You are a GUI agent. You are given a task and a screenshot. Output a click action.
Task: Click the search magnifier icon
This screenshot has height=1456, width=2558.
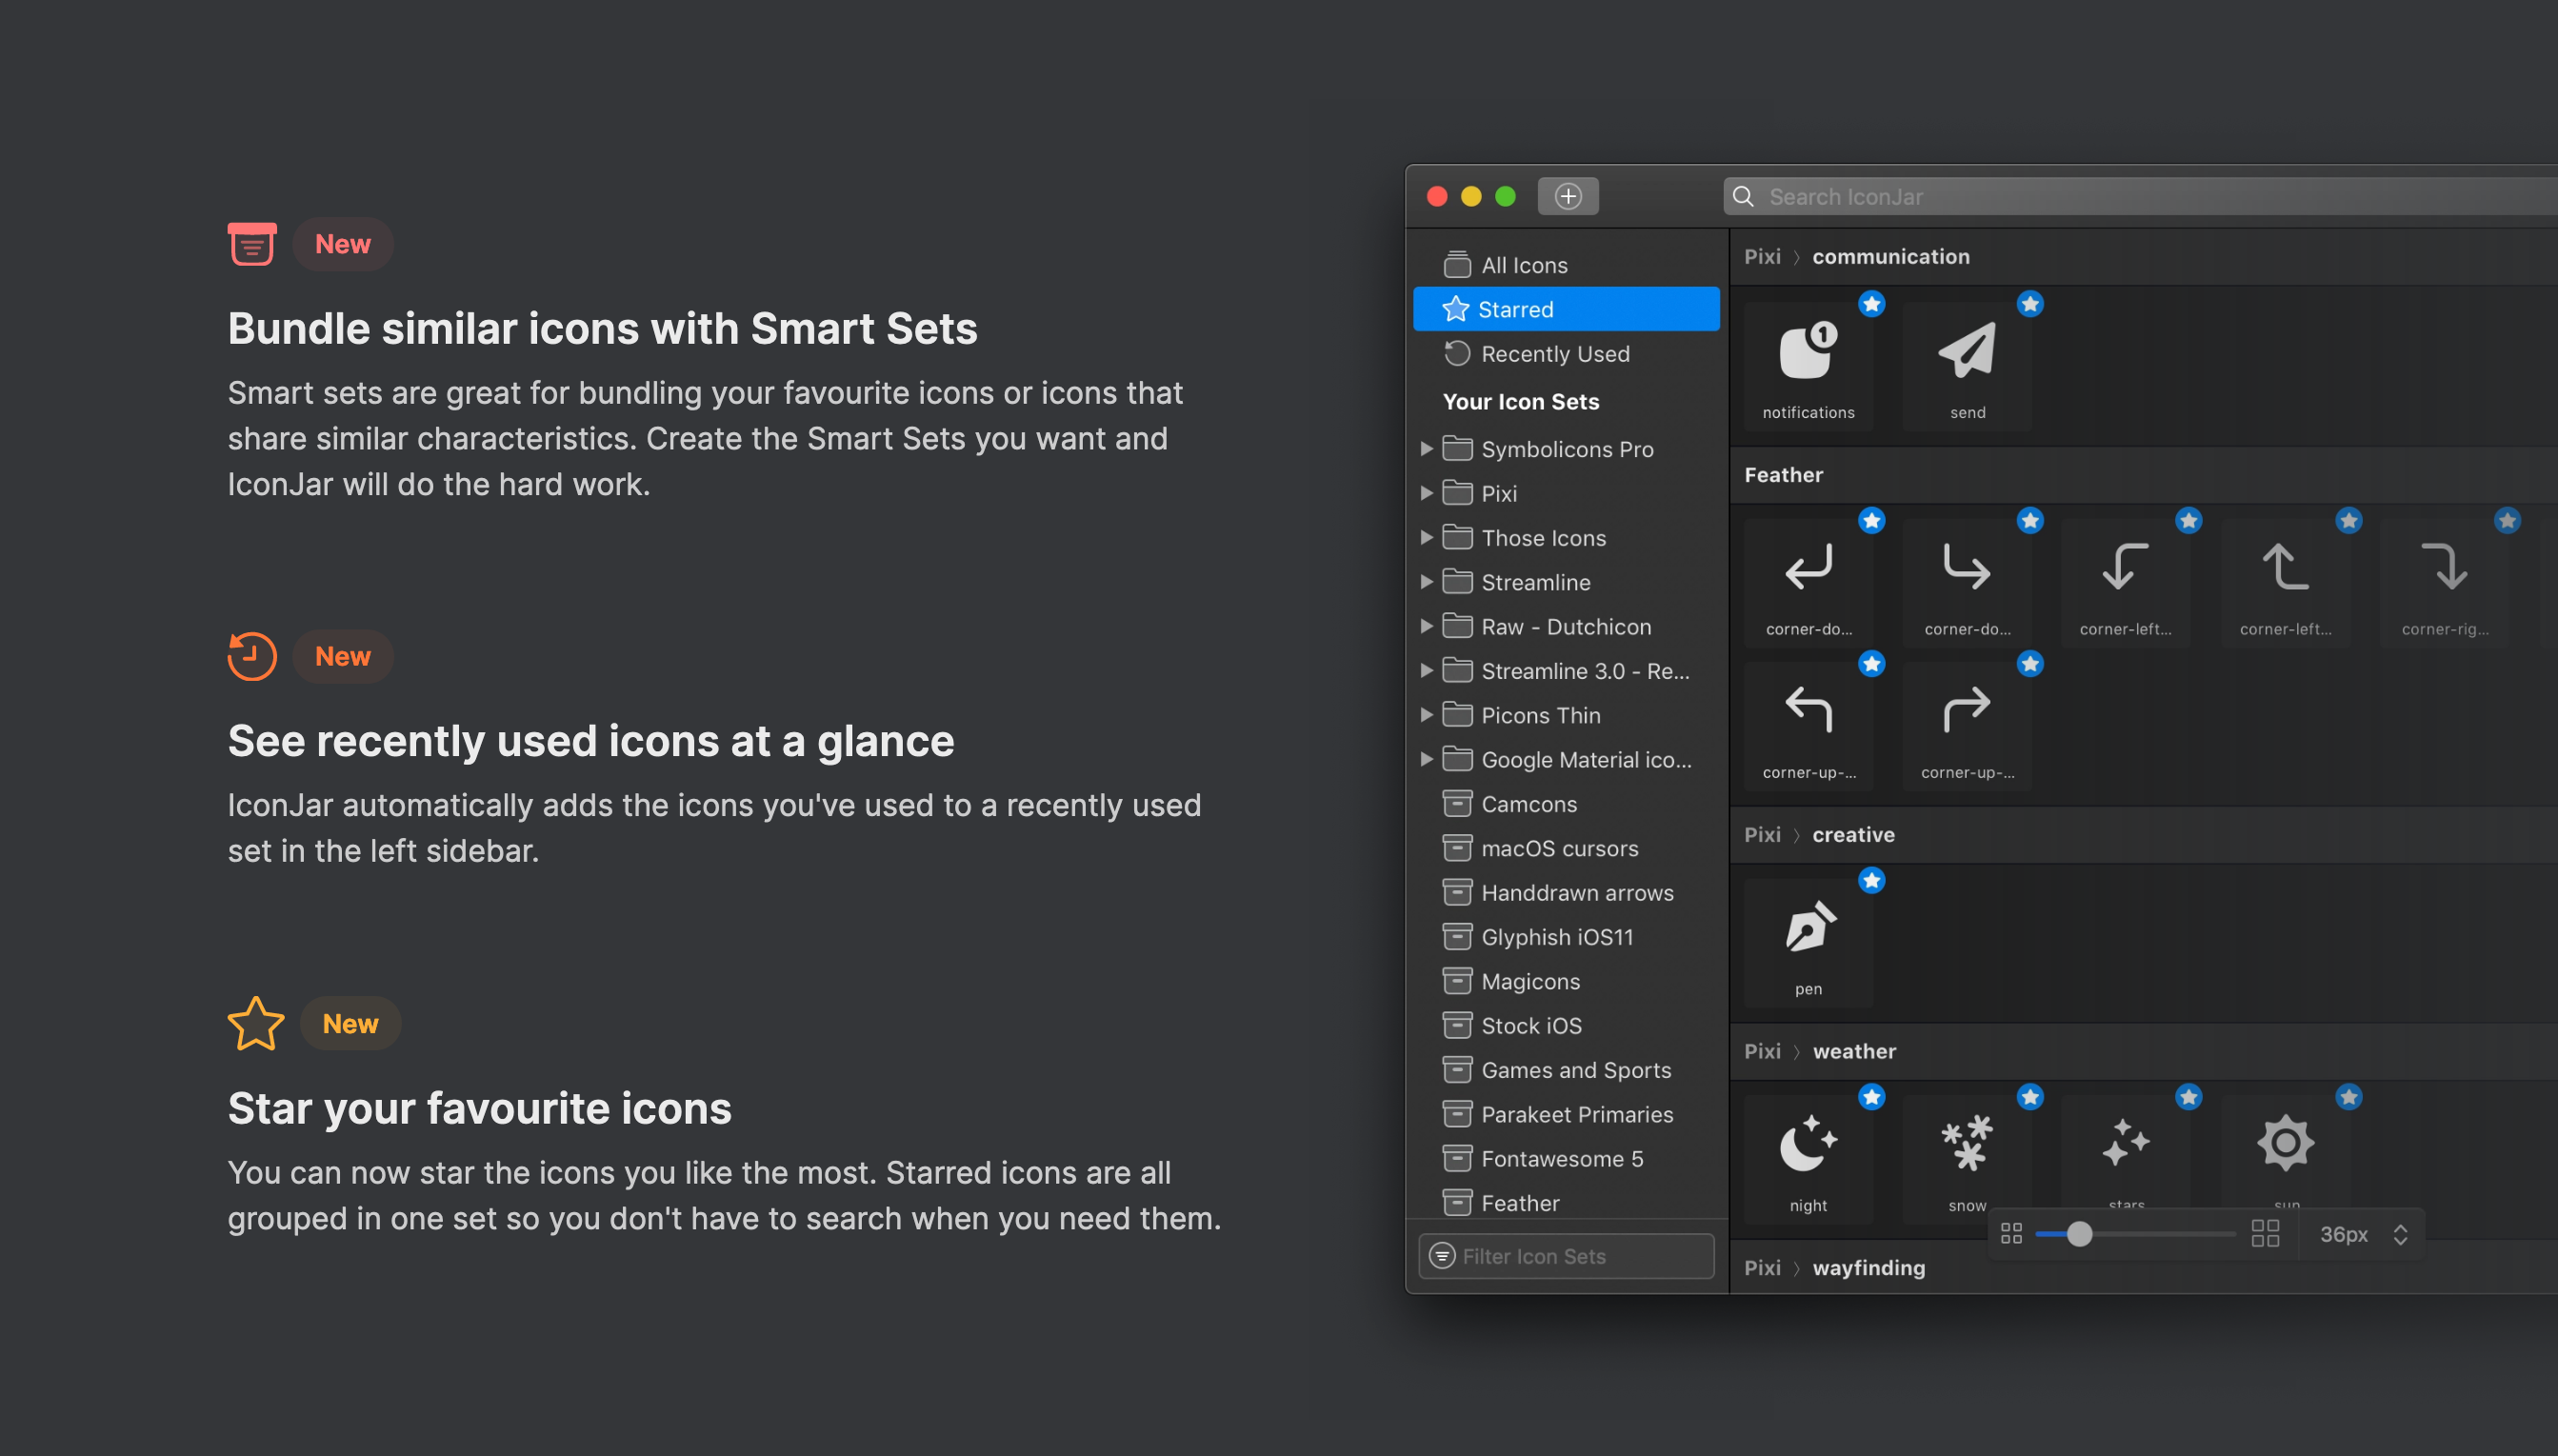[x=1743, y=196]
